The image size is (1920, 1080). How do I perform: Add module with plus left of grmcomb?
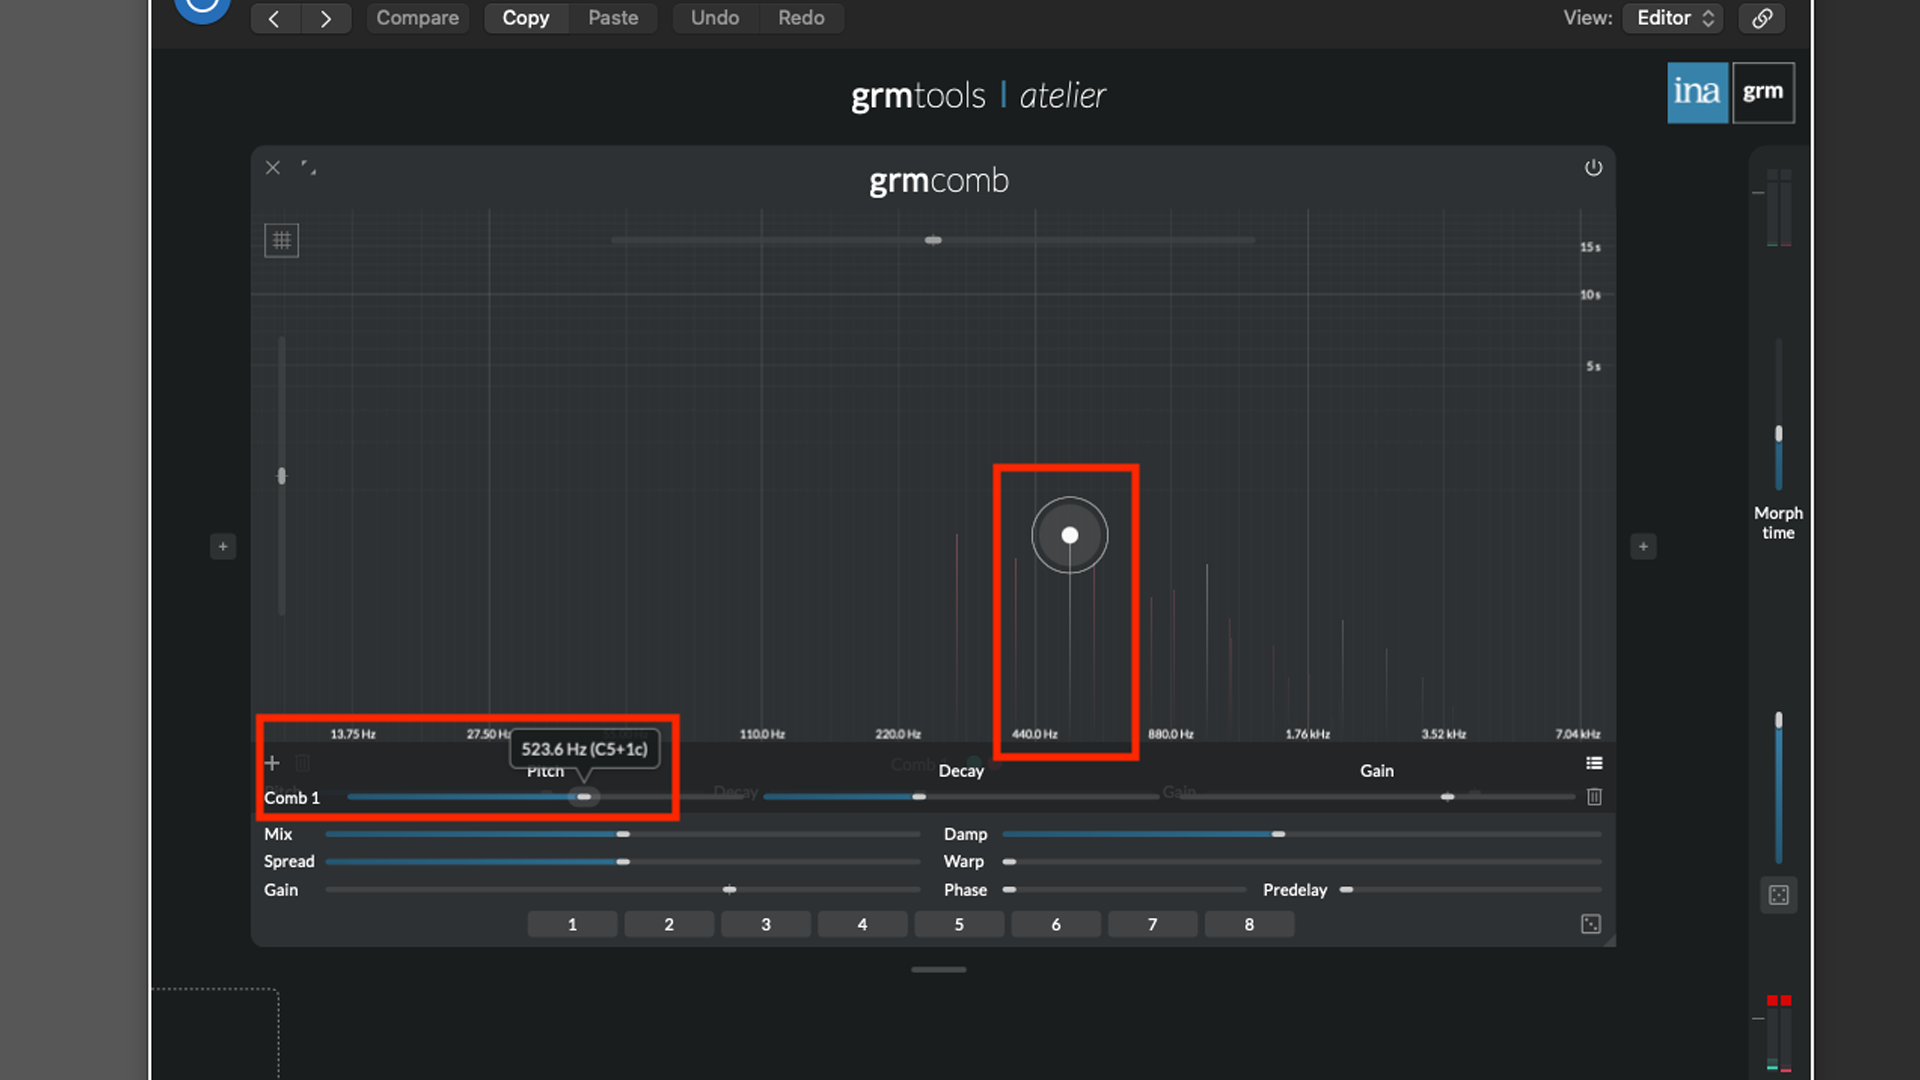[223, 547]
